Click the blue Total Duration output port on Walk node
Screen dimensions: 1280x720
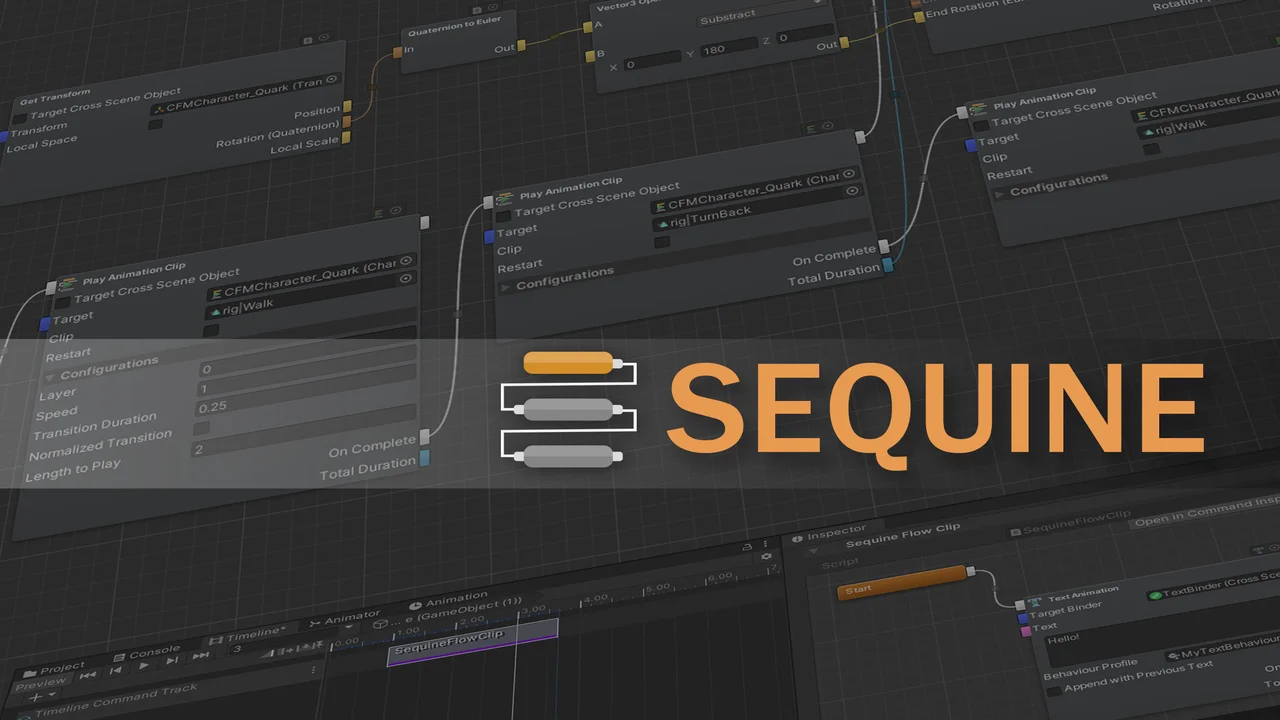(x=425, y=458)
